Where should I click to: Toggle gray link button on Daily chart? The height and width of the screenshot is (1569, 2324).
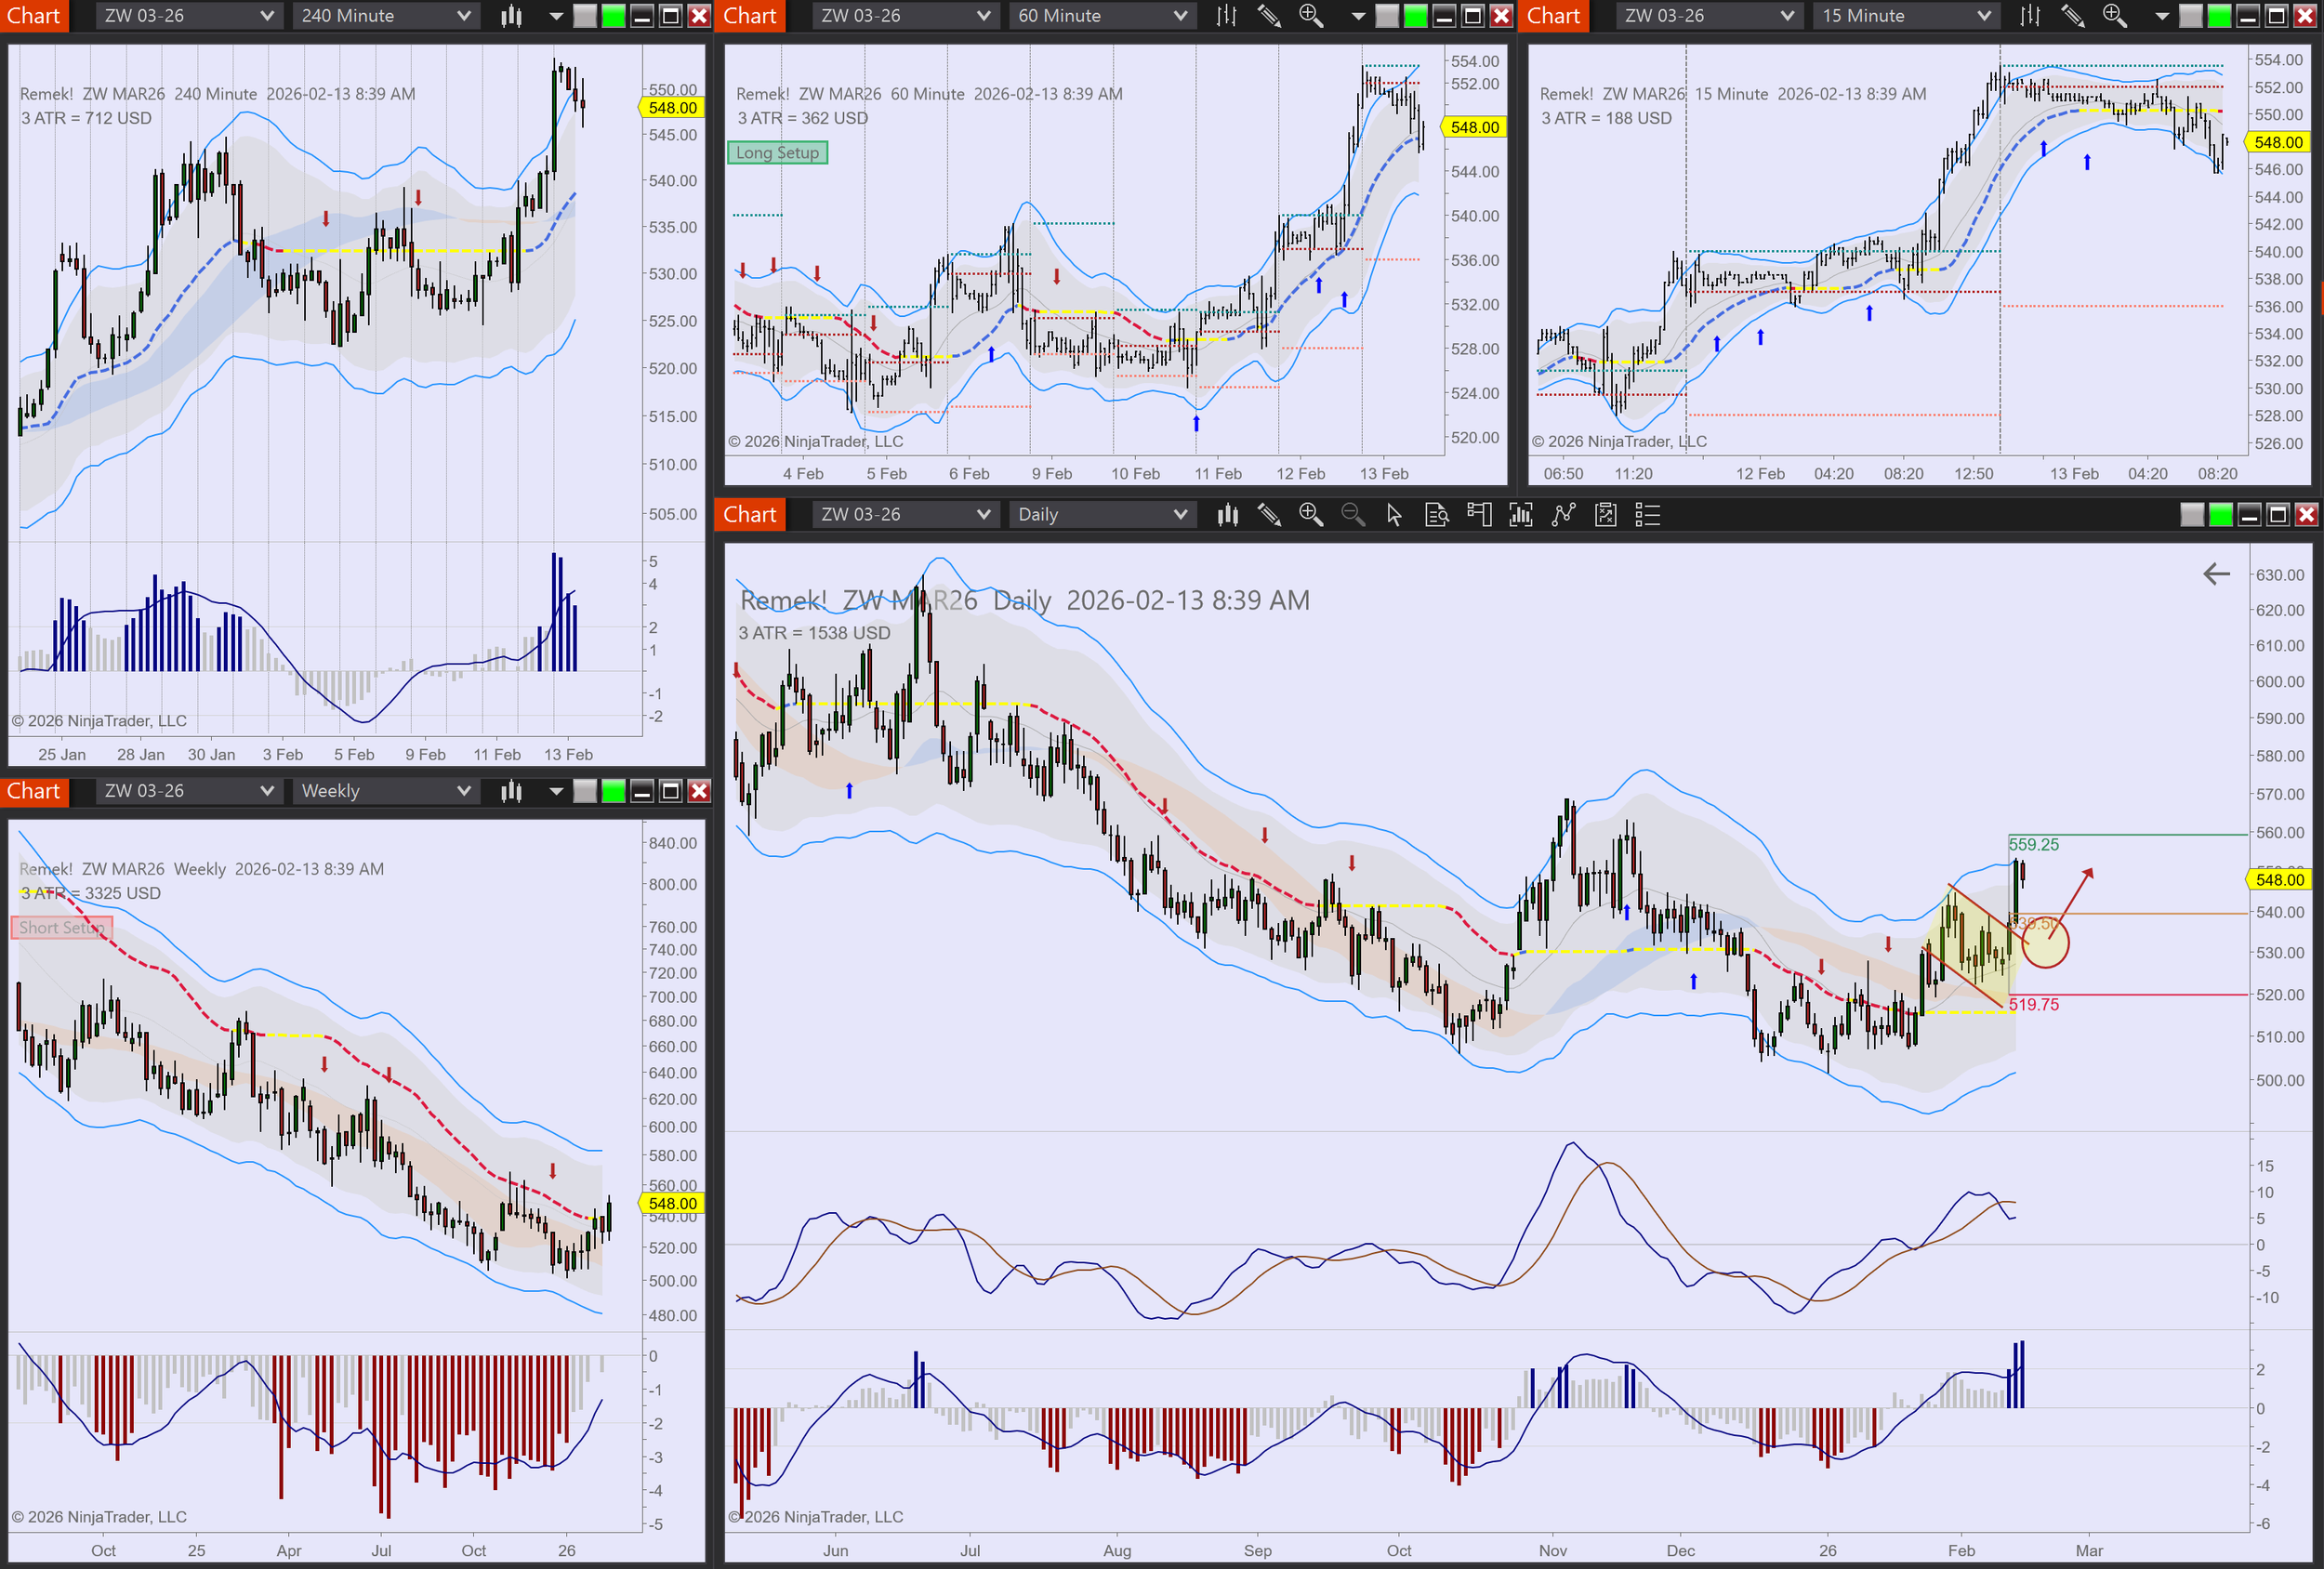2191,515
